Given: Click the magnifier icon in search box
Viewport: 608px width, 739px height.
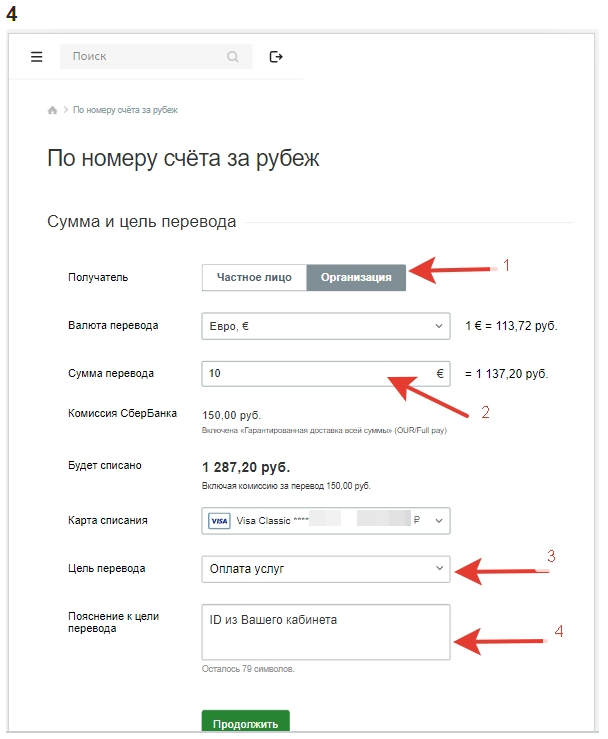Looking at the screenshot, I should click(232, 57).
